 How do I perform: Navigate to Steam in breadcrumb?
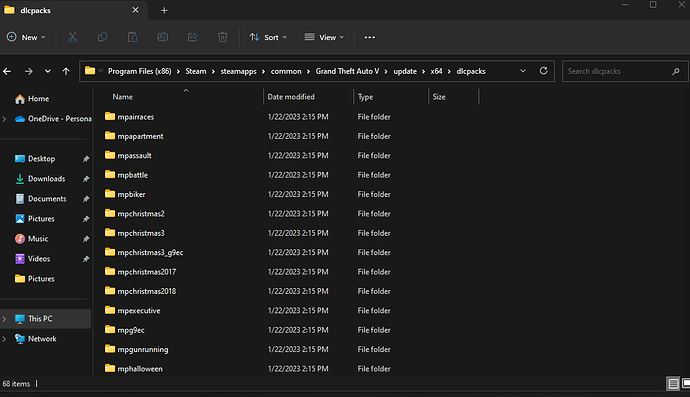pos(196,71)
